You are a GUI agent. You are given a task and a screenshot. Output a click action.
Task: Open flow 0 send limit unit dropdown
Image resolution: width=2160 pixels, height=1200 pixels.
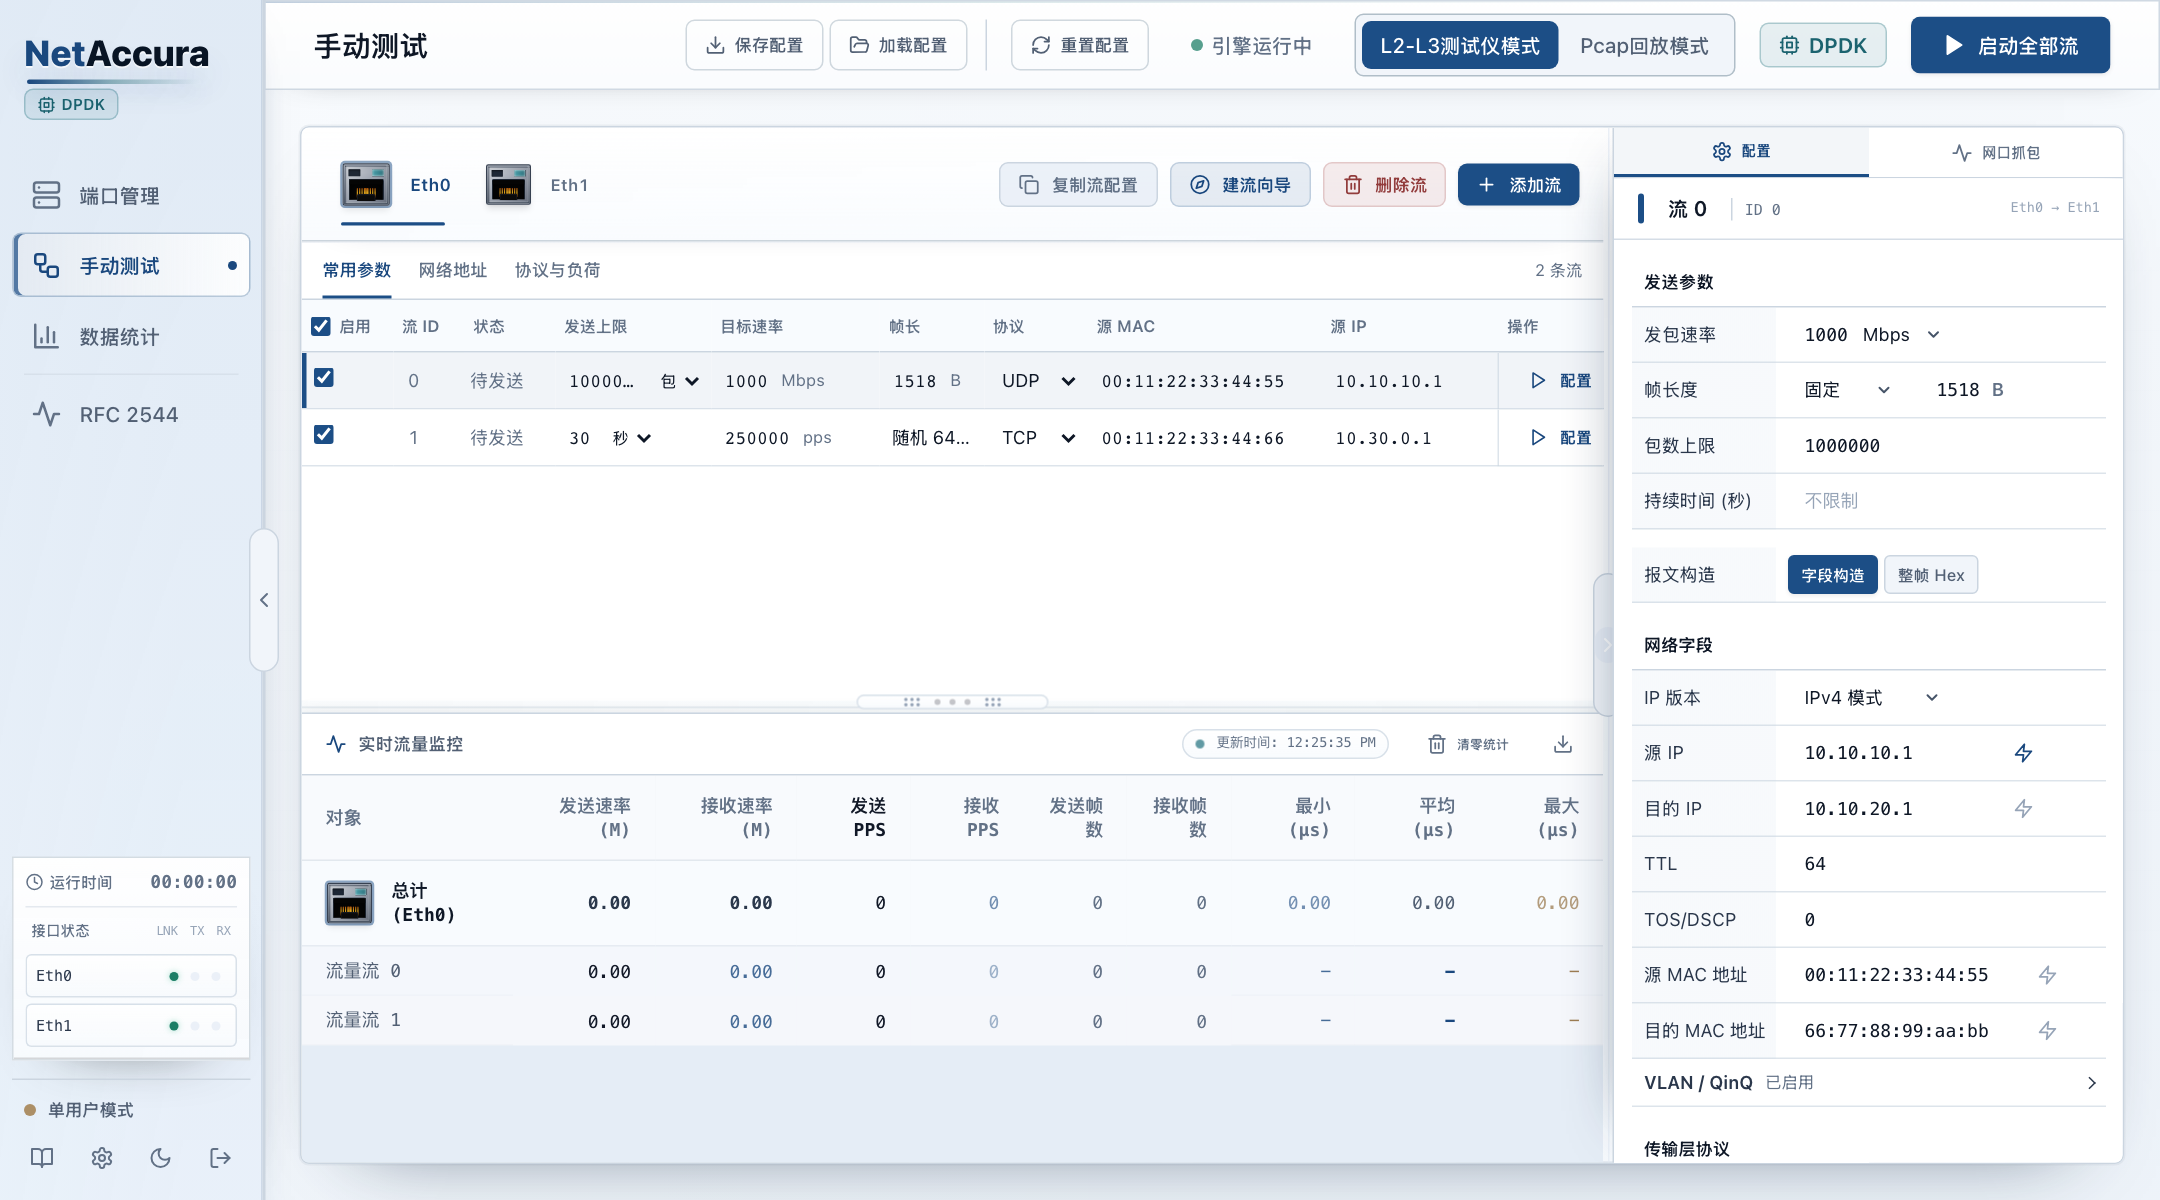click(x=680, y=381)
